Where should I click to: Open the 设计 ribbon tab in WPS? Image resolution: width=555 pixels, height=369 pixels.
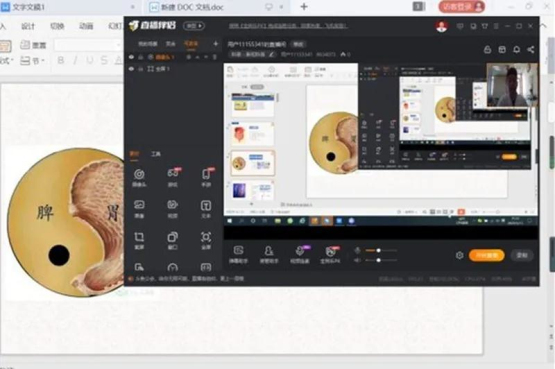[x=28, y=26]
